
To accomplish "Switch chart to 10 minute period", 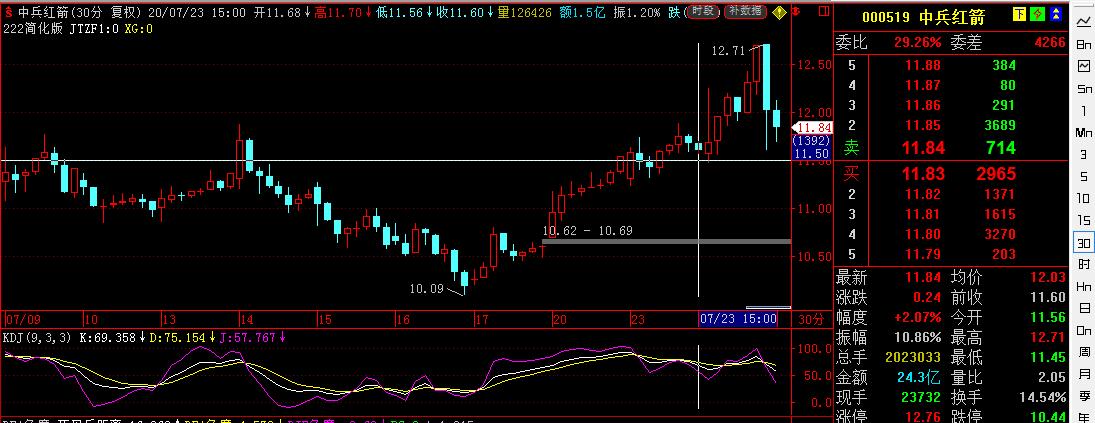I will click(x=1084, y=198).
